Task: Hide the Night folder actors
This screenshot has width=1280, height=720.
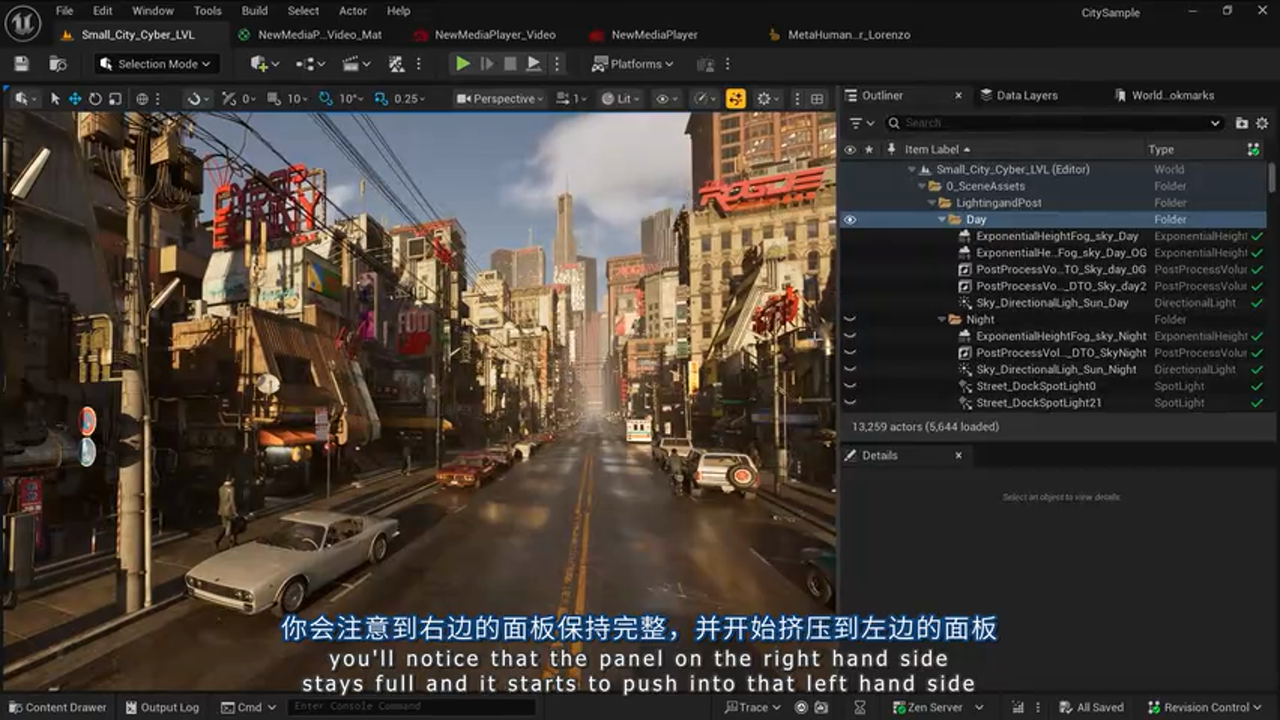Action: 849,318
